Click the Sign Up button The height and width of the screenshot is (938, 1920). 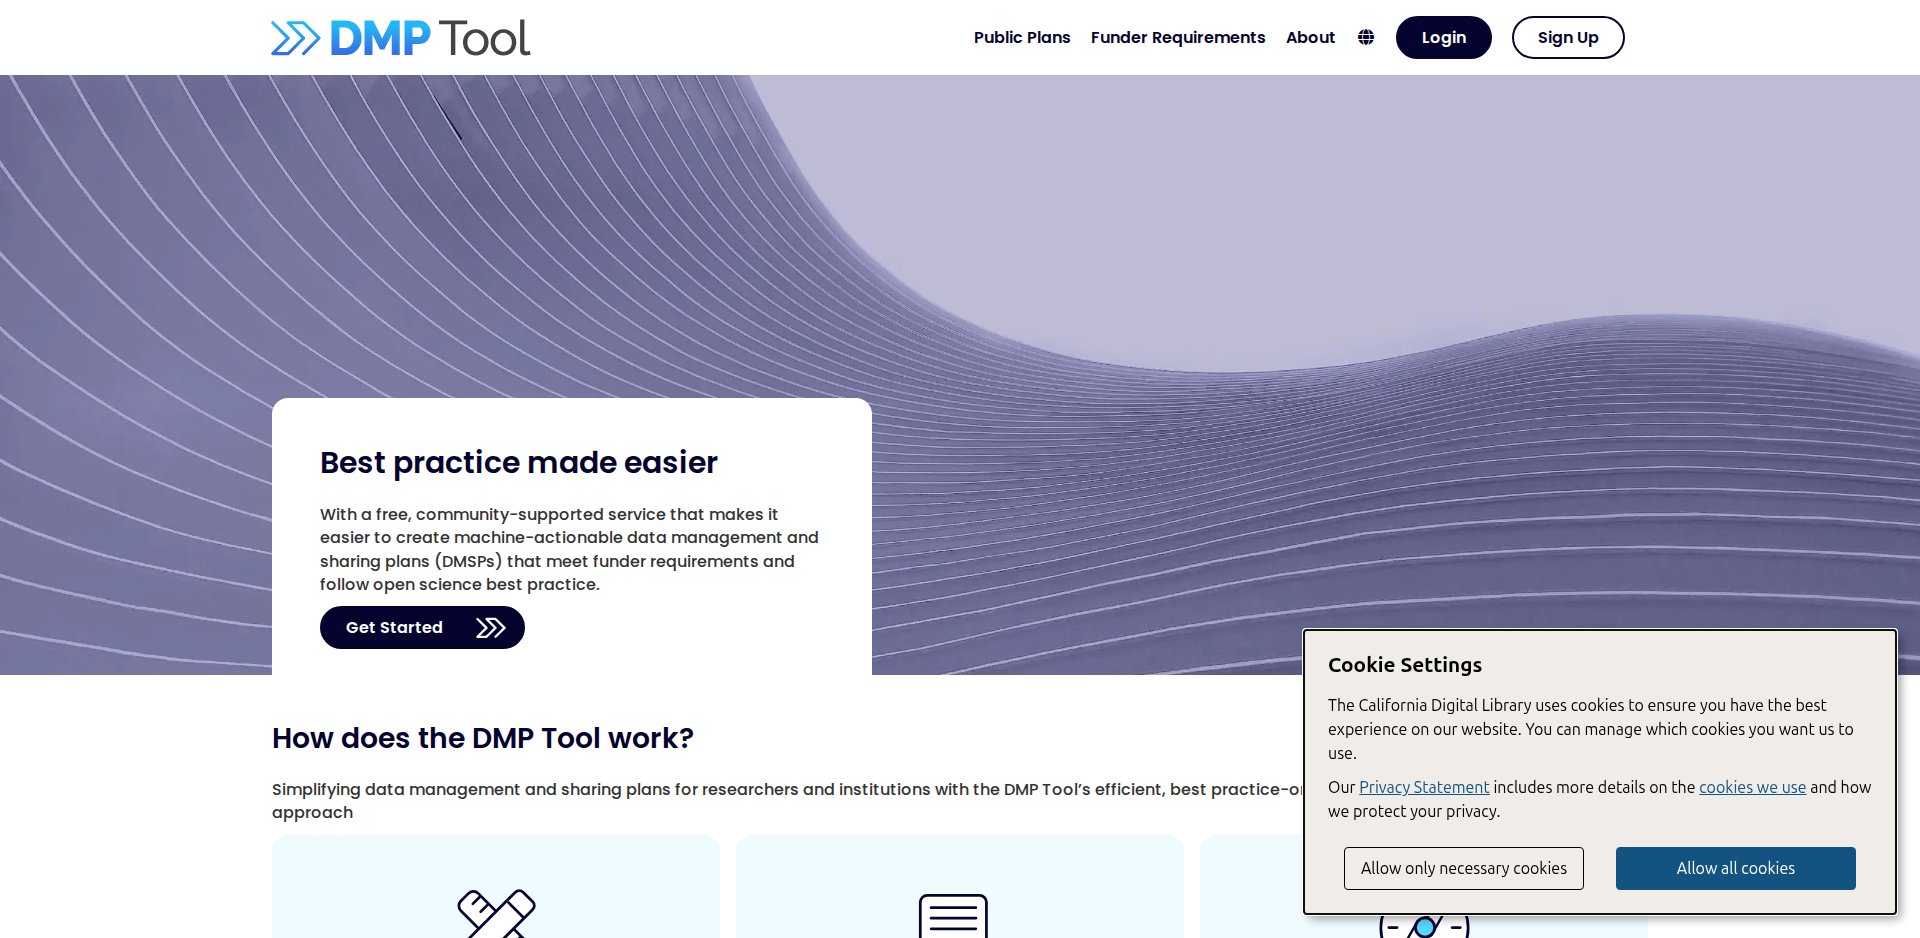pos(1568,37)
